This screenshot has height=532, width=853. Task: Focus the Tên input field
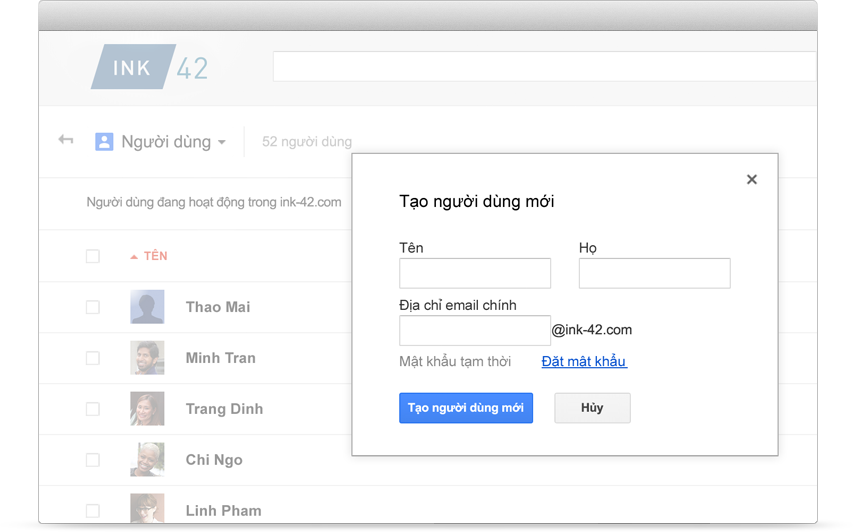[x=475, y=273]
